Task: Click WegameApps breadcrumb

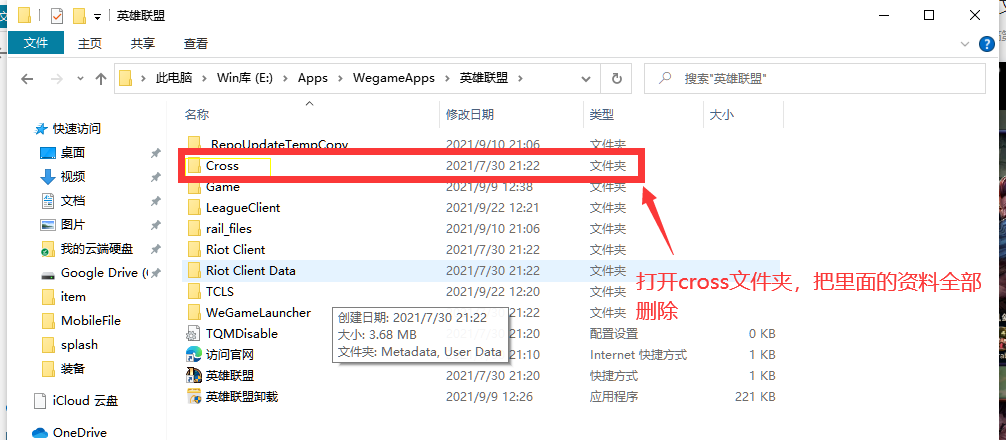Action: tap(394, 78)
